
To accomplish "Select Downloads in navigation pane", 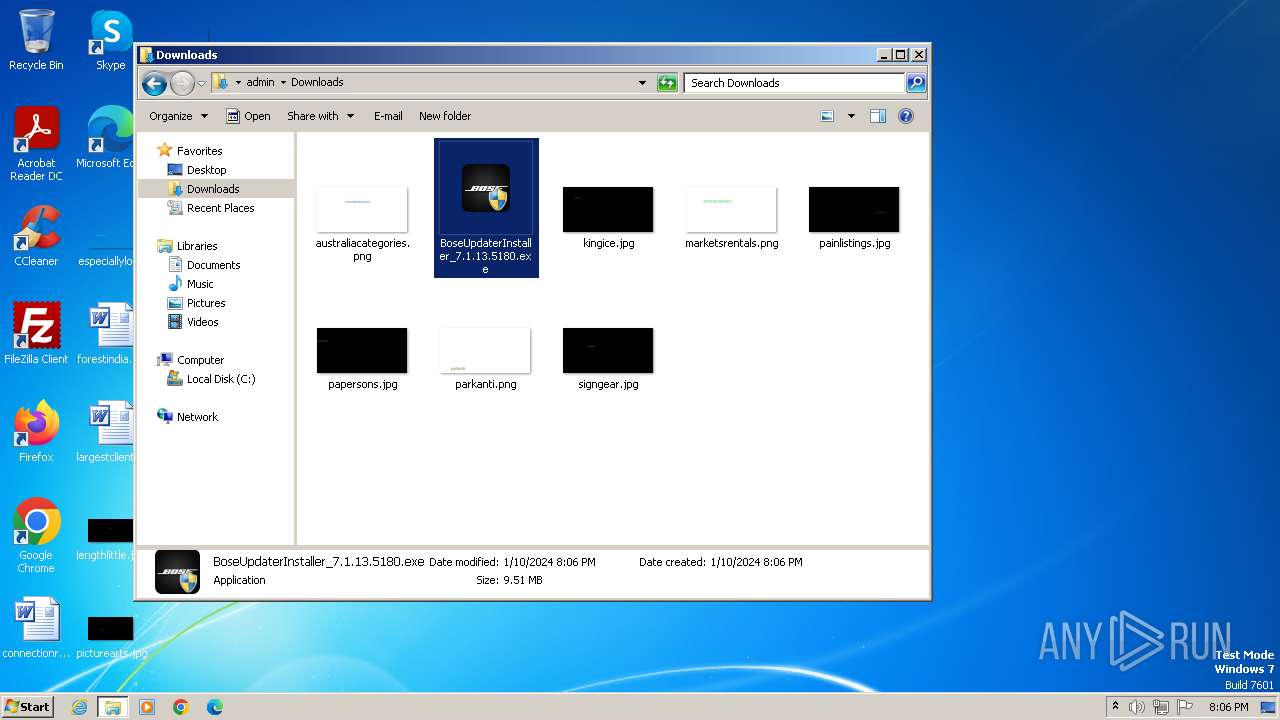I will point(212,189).
